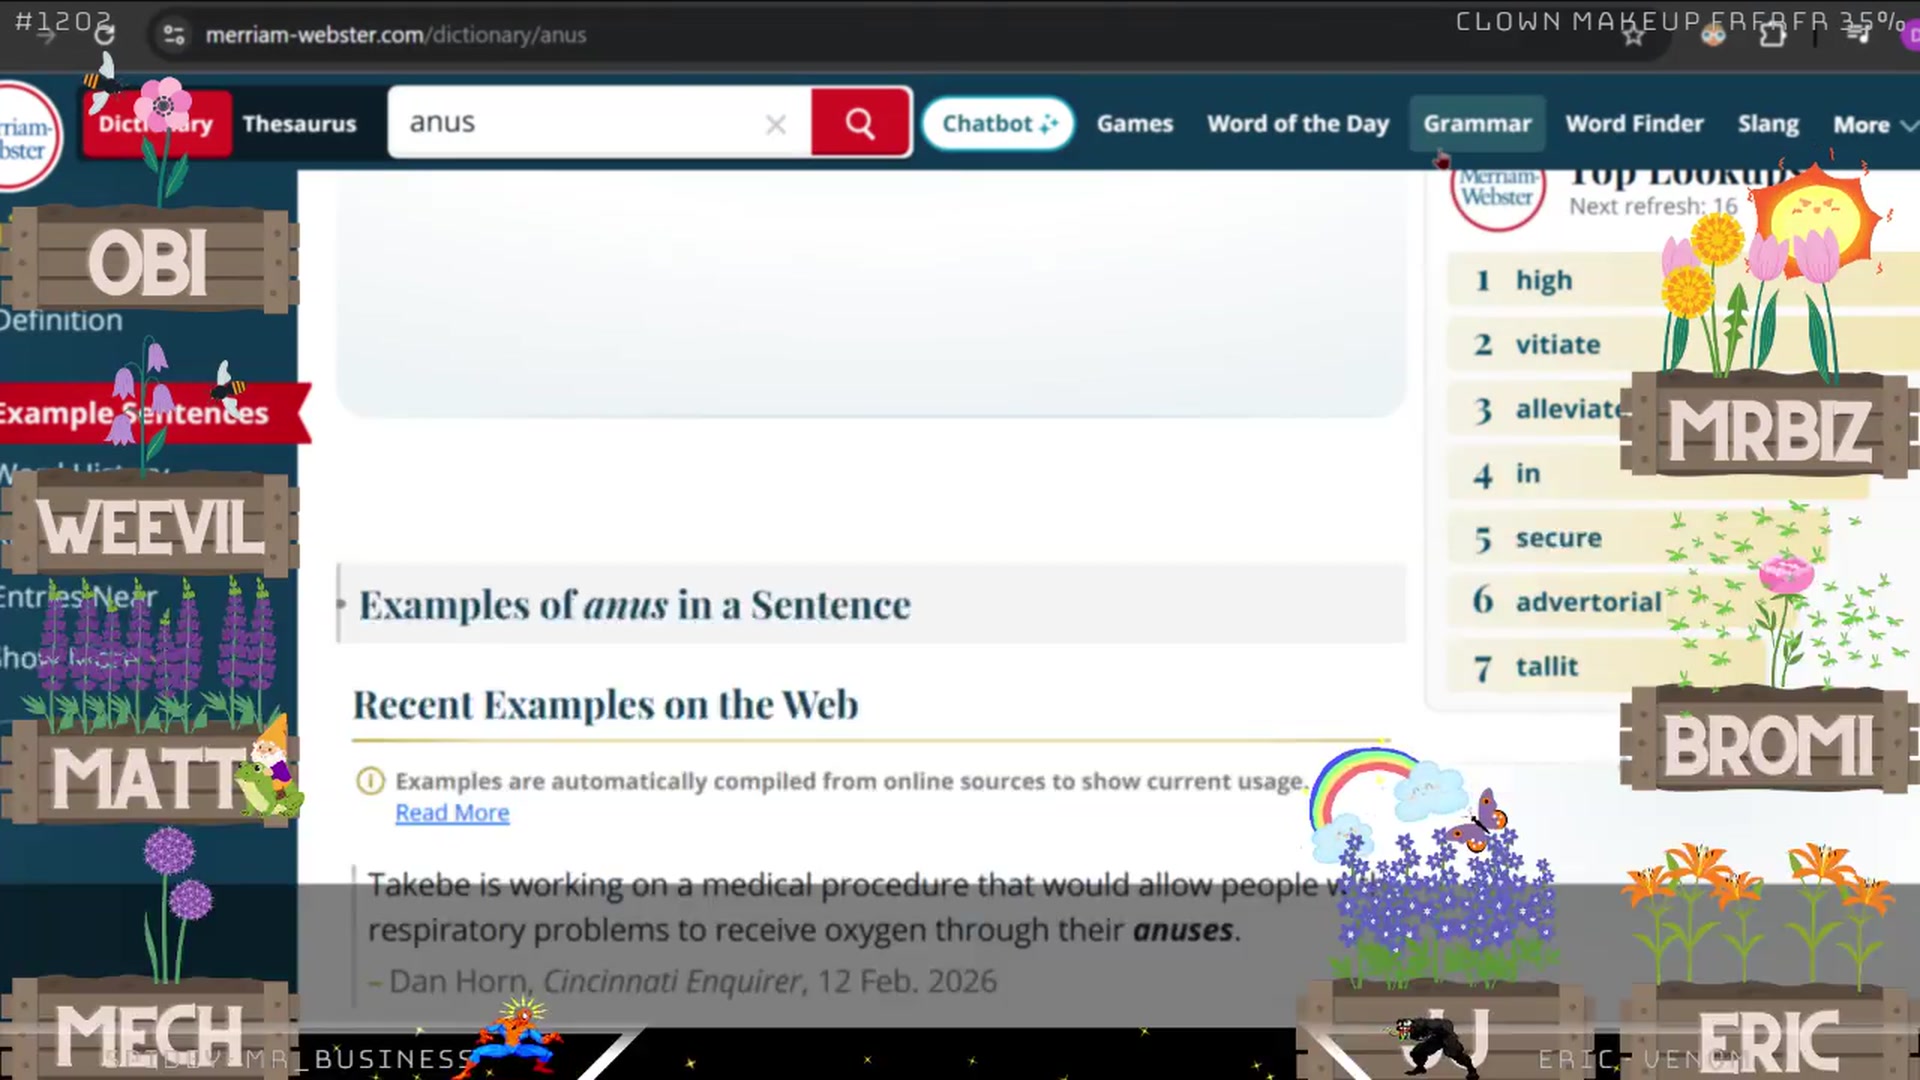Bookmark this page with the star icon
1920x1080 pixels.
pyautogui.click(x=1633, y=36)
